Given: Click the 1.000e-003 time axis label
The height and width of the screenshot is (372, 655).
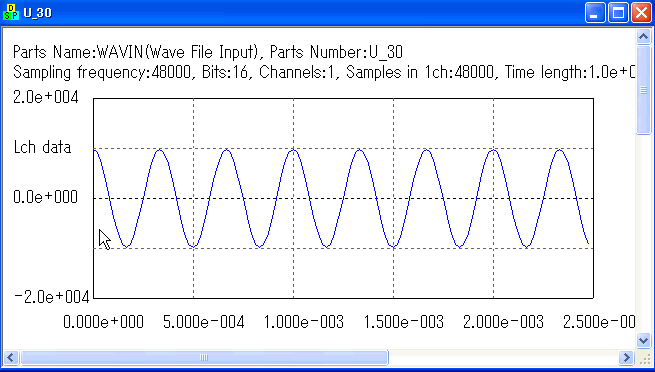Looking at the screenshot, I should click(304, 322).
